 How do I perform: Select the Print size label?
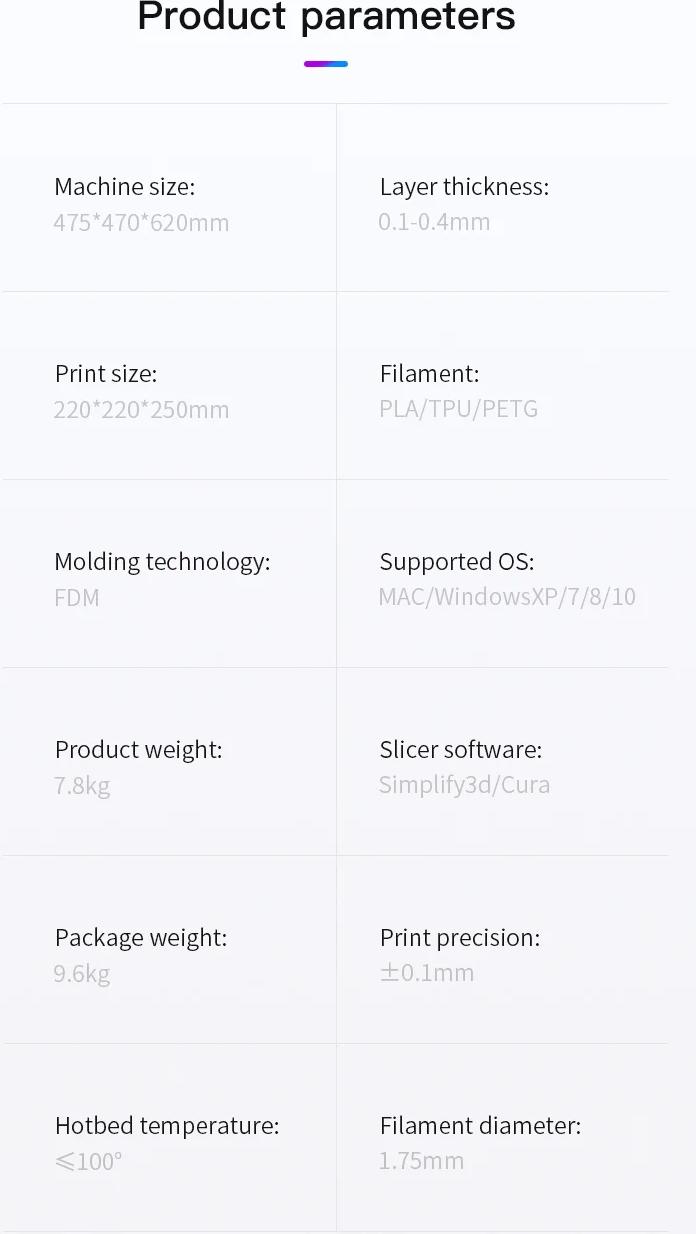(106, 374)
